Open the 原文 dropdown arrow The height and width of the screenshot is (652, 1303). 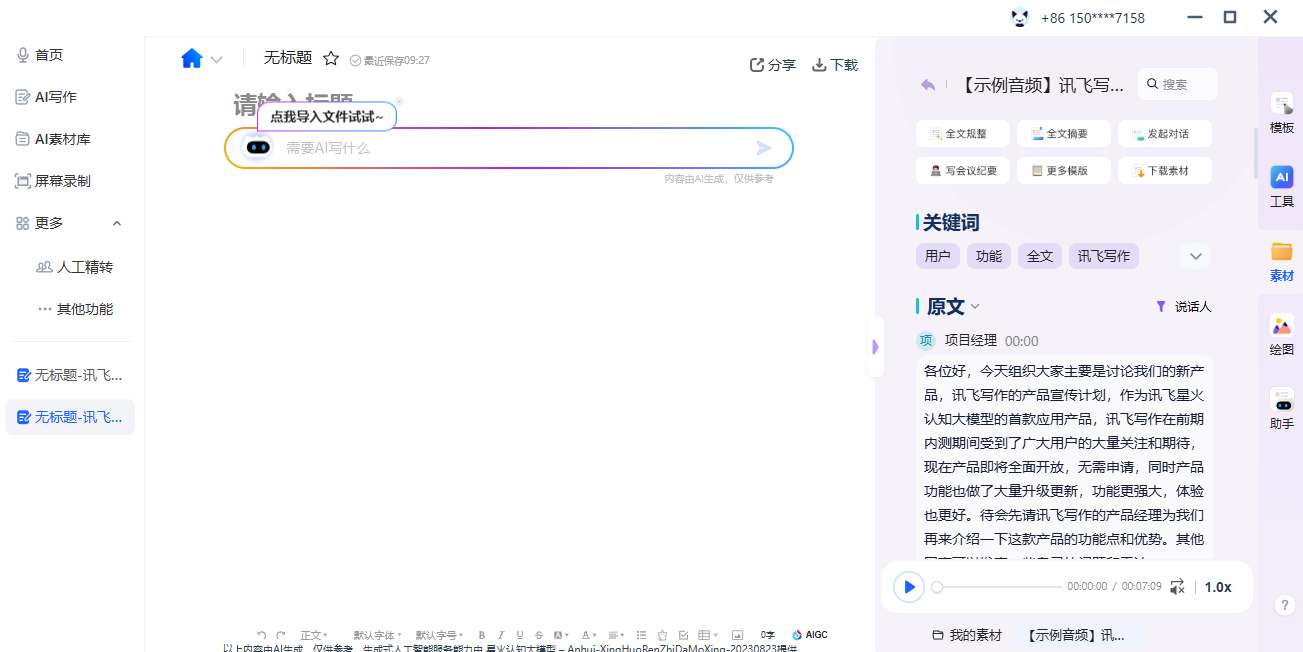point(975,307)
